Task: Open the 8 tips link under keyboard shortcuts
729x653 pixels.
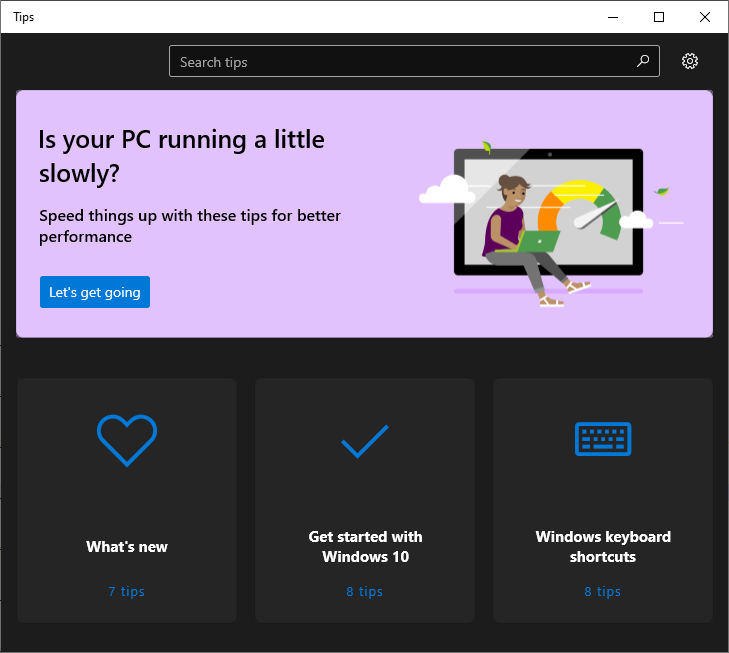Action: [603, 591]
